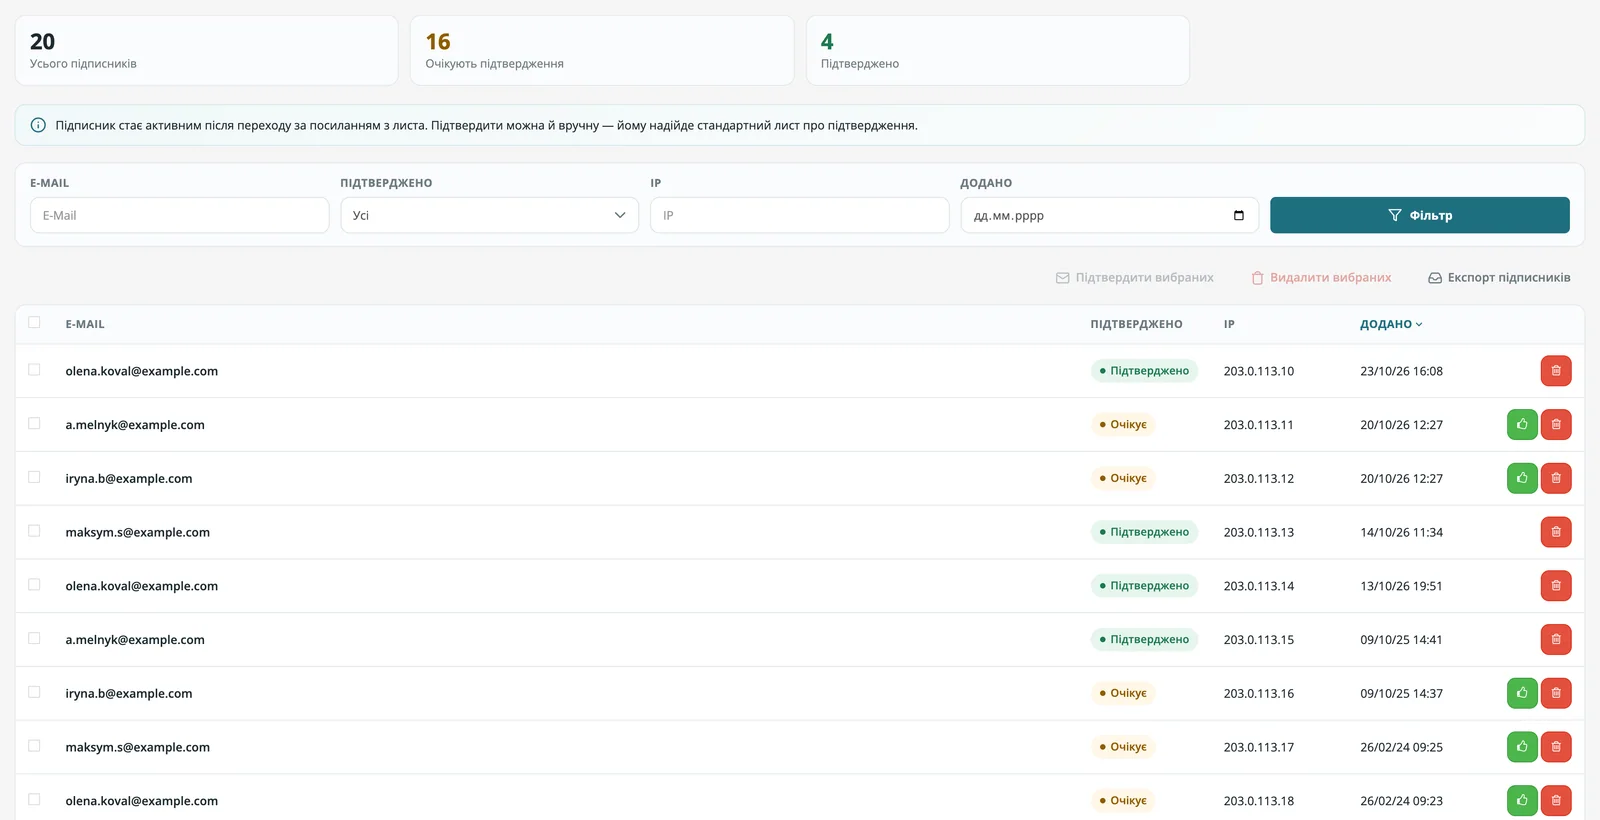
Task: Delete subscriber with IP 203.0.113.16
Action: [1556, 693]
